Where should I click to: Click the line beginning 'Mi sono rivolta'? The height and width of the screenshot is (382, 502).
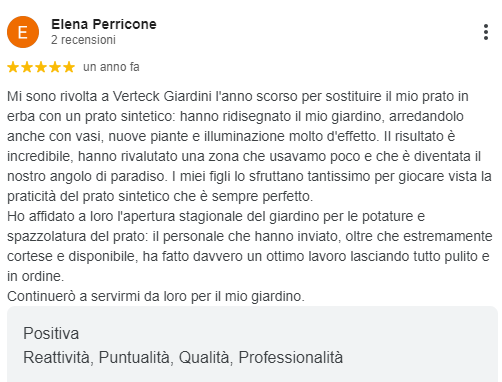point(238,96)
